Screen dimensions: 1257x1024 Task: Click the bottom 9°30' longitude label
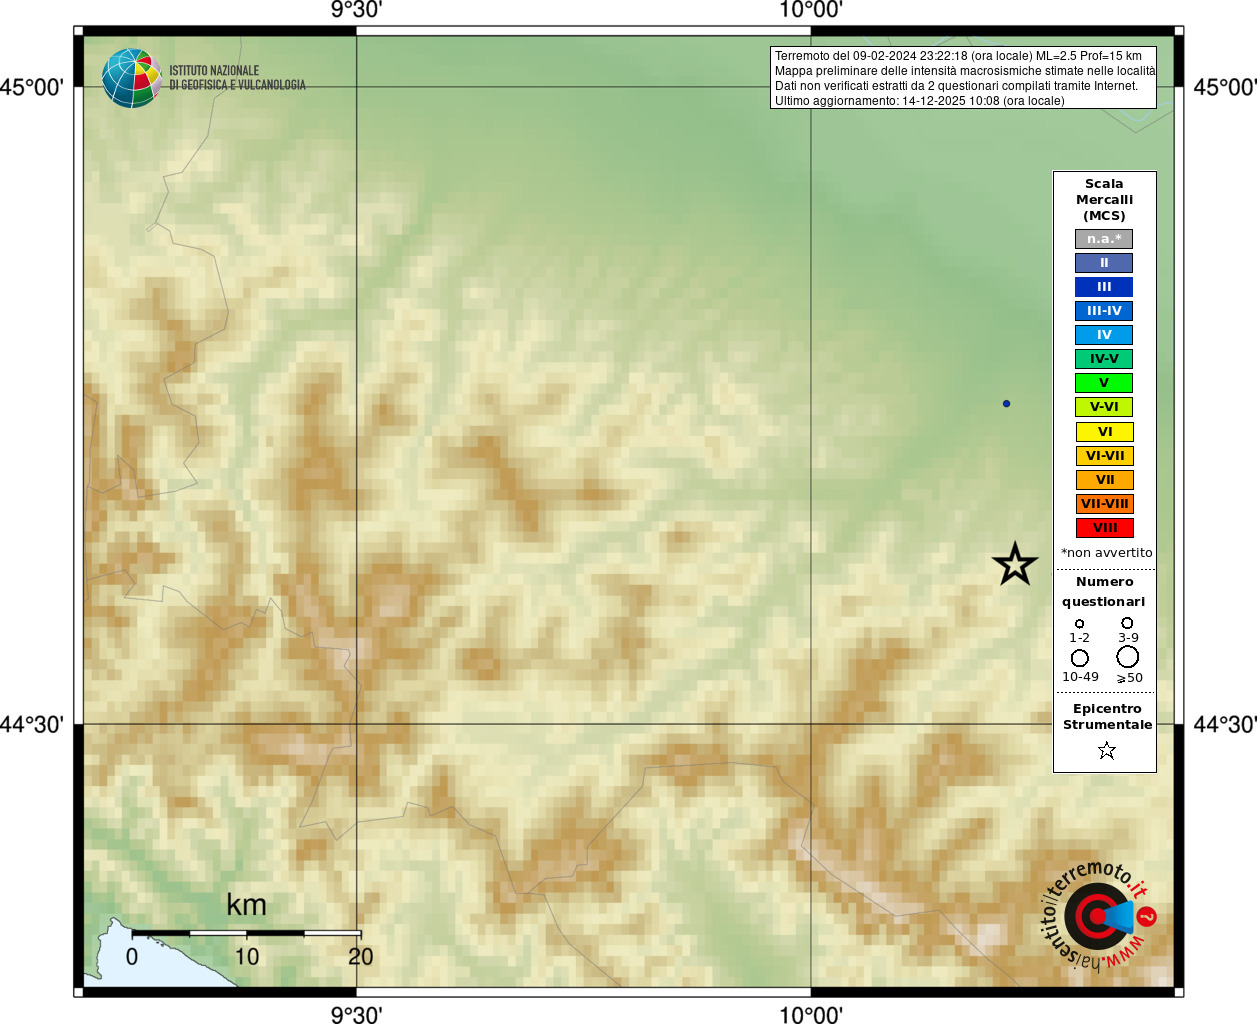(x=357, y=1015)
